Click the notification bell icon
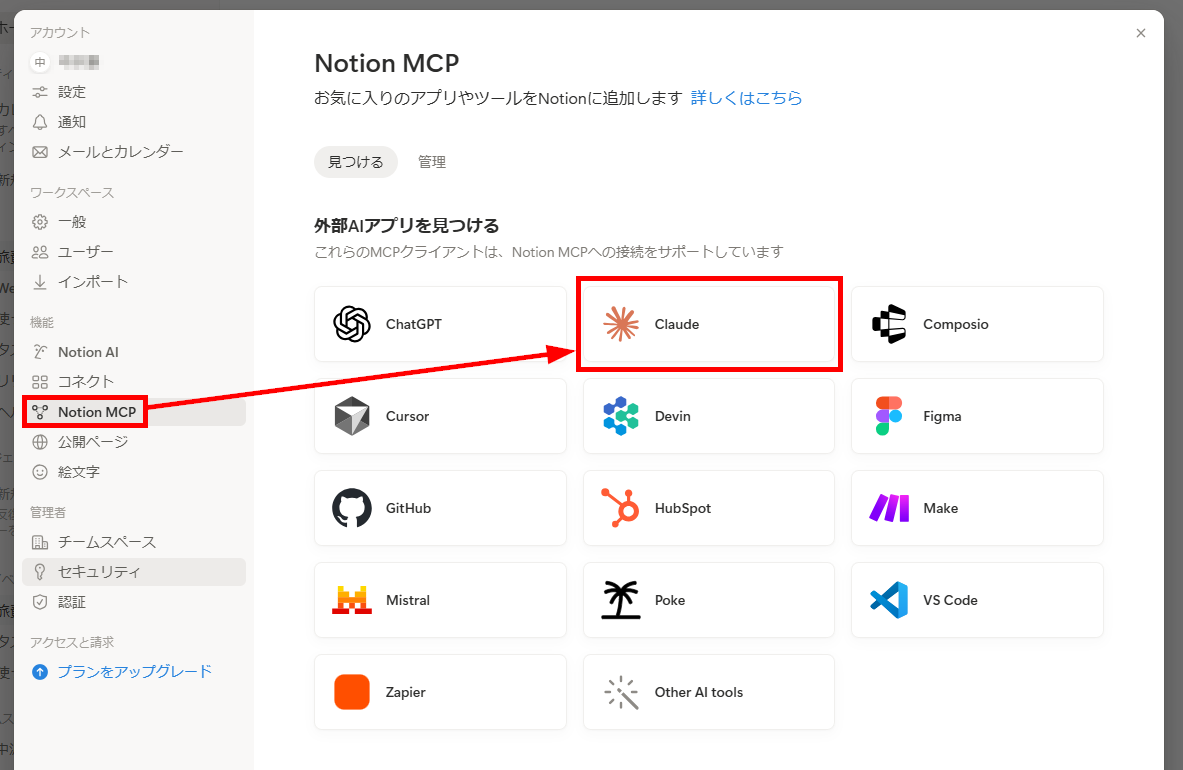 40,122
